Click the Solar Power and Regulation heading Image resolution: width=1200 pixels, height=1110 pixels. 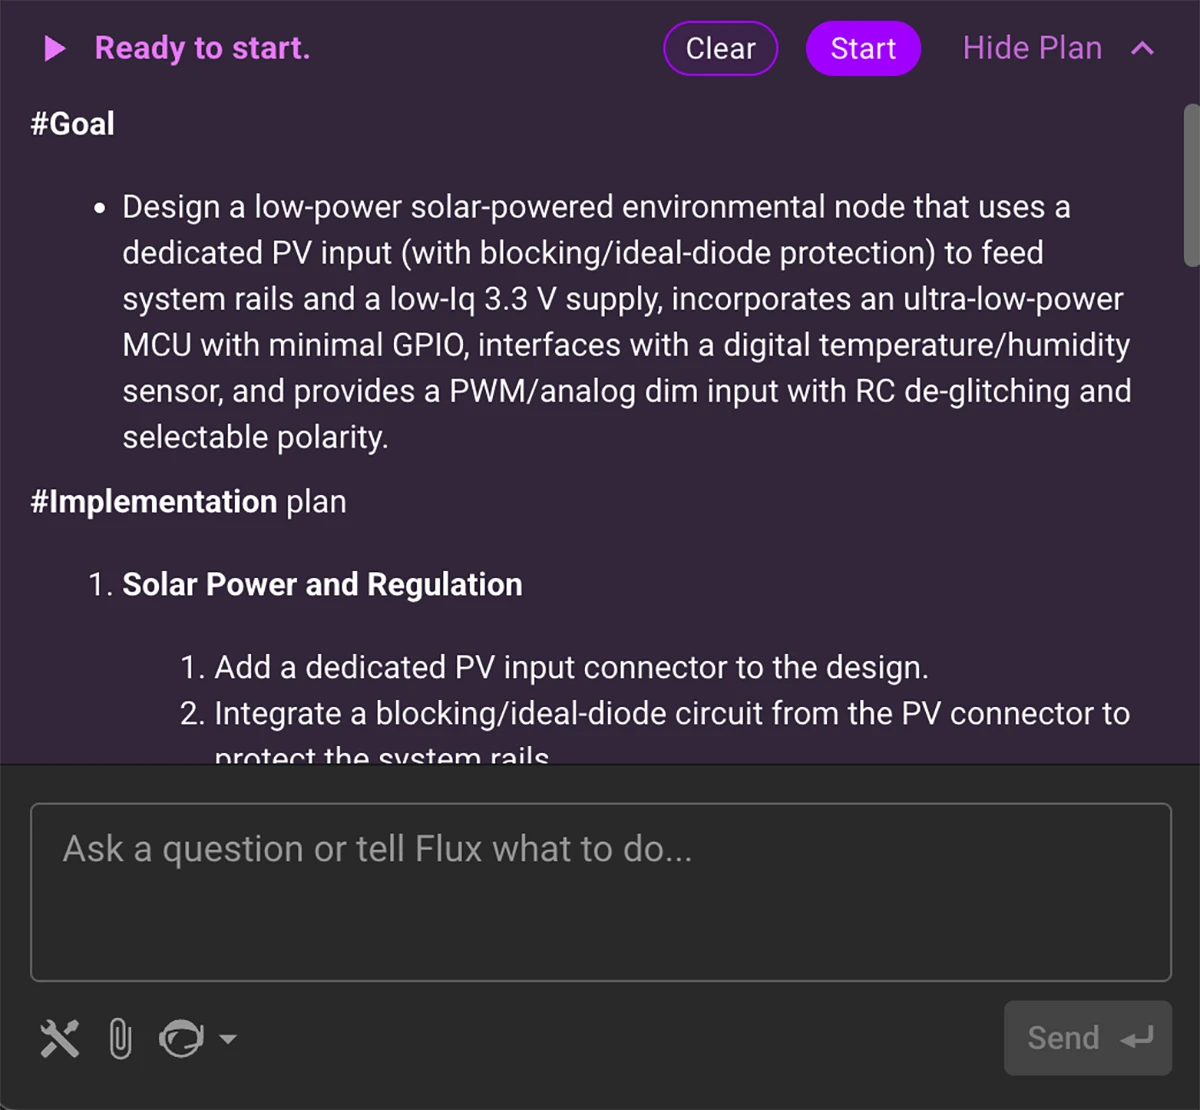[x=322, y=584]
